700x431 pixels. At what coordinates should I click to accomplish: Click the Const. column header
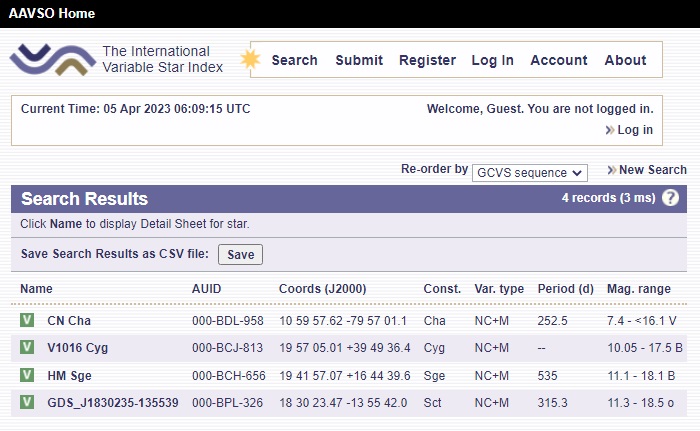(x=442, y=289)
